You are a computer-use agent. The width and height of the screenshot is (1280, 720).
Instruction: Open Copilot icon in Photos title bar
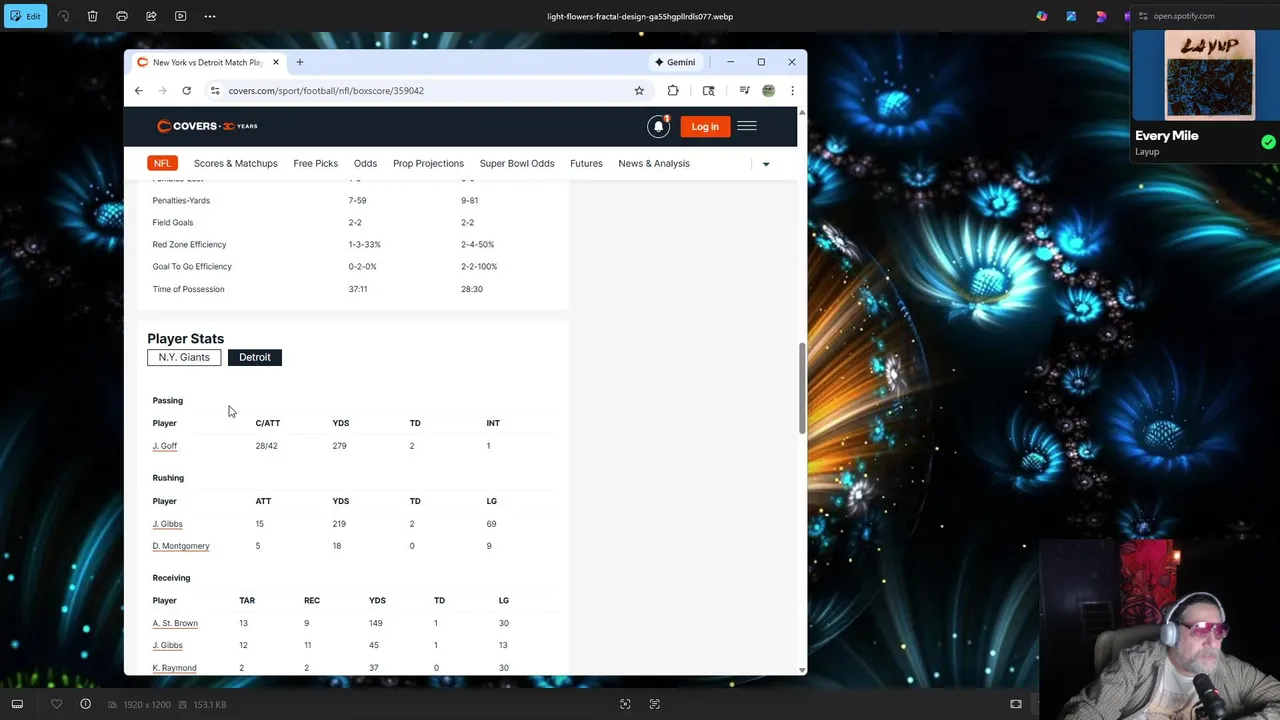pyautogui.click(x=1042, y=16)
